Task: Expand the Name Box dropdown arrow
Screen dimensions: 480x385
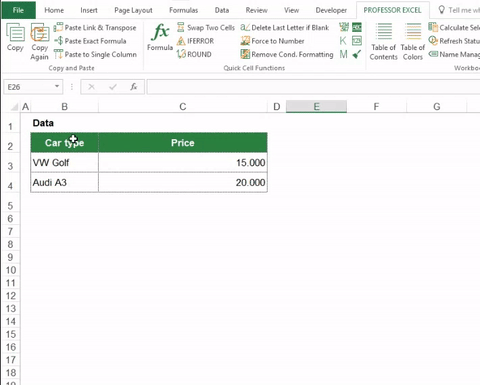Action: (57, 87)
